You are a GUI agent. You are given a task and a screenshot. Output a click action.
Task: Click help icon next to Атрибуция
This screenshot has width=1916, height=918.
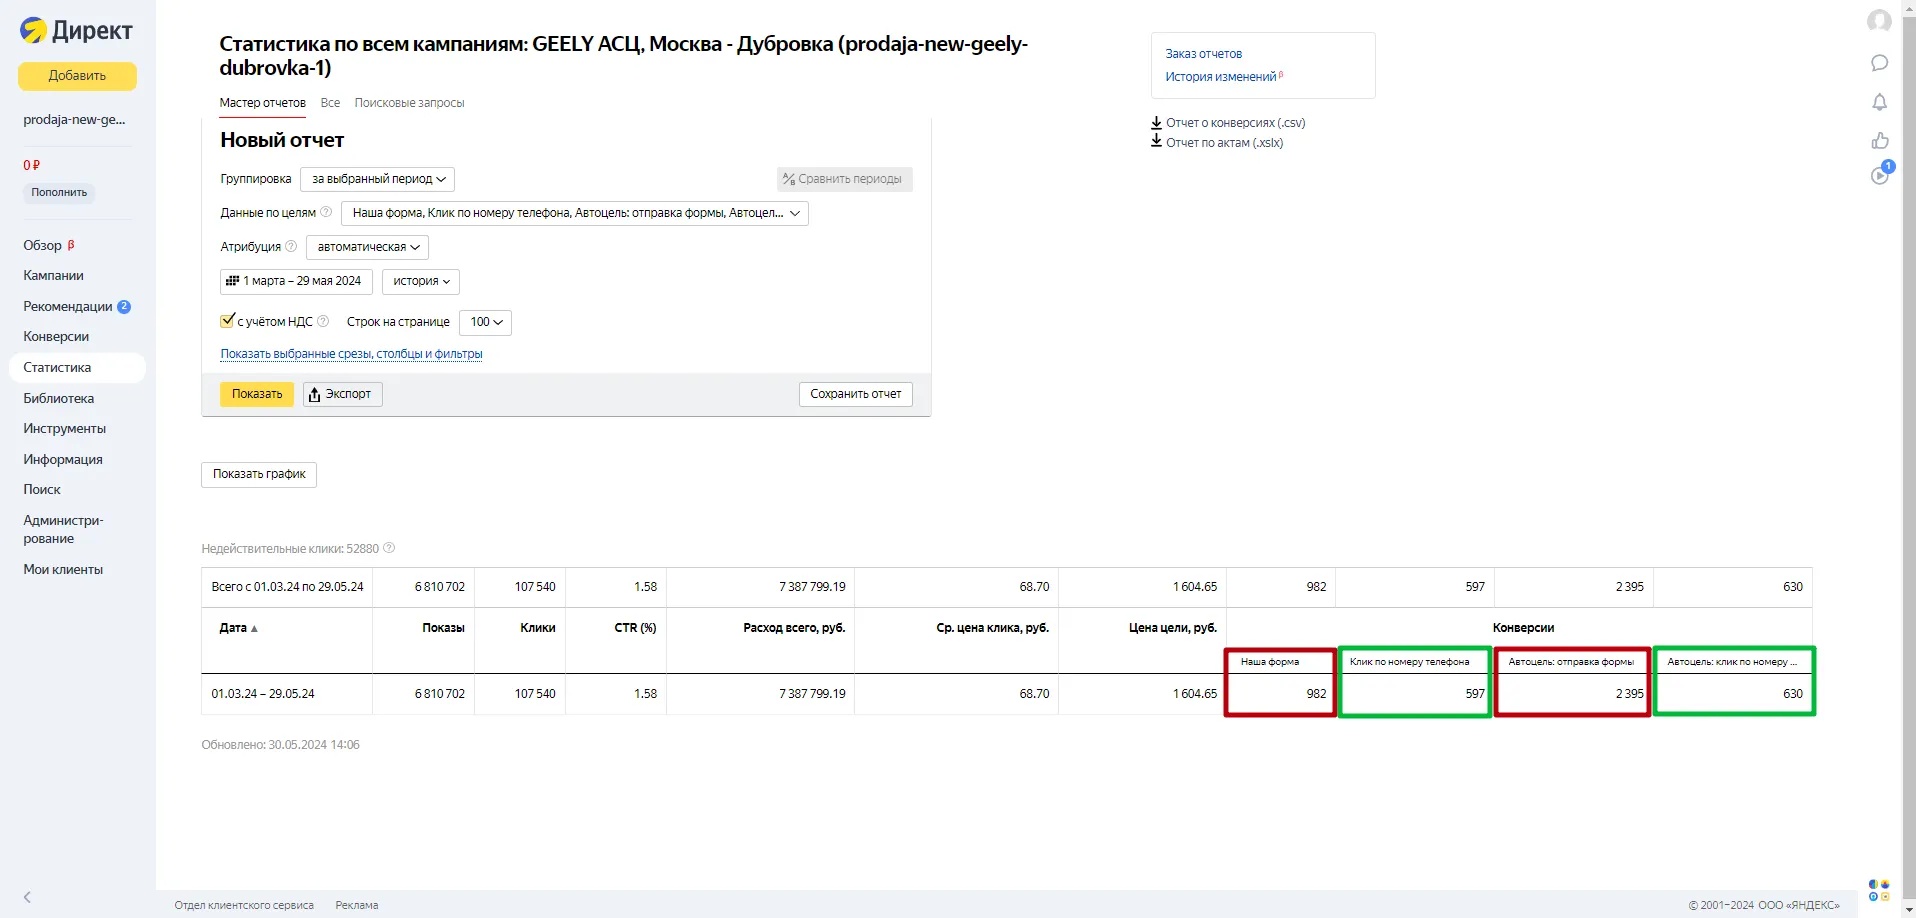click(291, 246)
